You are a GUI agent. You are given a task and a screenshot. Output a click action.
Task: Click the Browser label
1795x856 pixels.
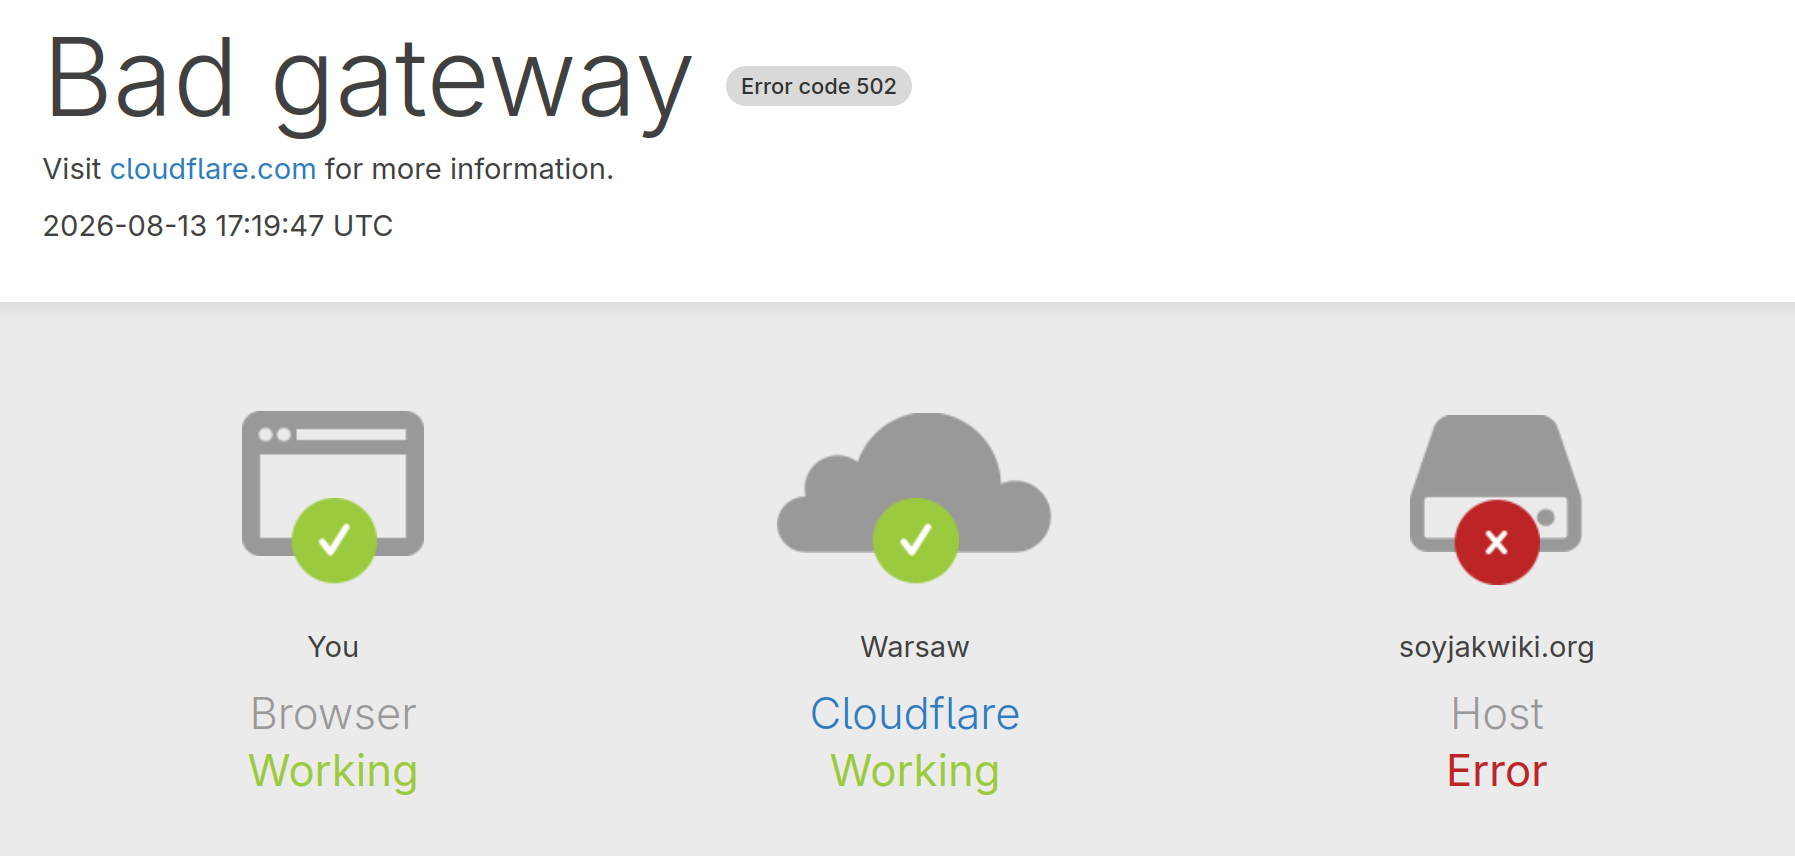(x=333, y=714)
